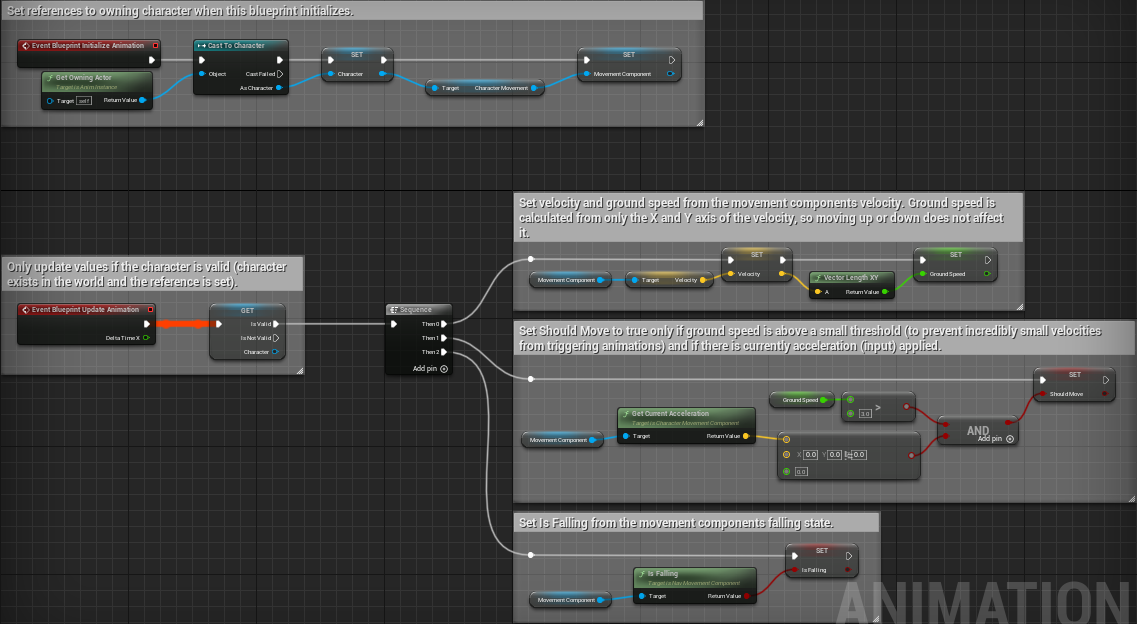Click exec output pin of SET Is Falling
Image resolution: width=1137 pixels, height=624 pixels.
click(x=849, y=556)
